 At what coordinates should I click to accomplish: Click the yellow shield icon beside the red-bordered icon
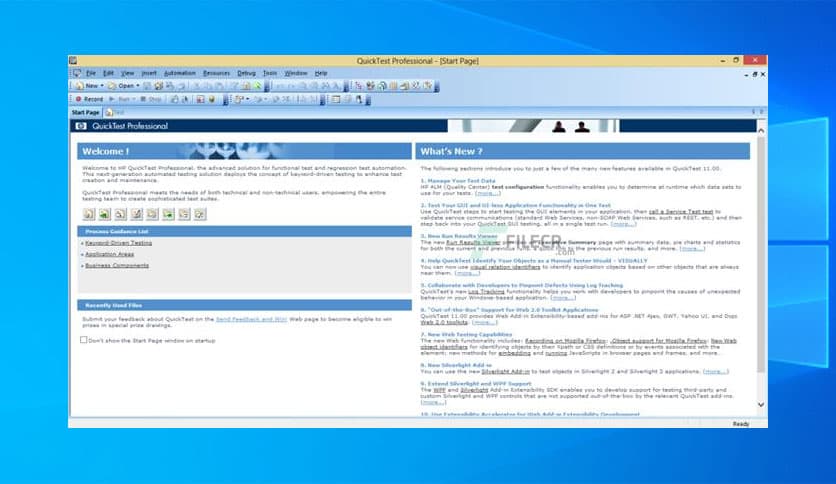[212, 99]
